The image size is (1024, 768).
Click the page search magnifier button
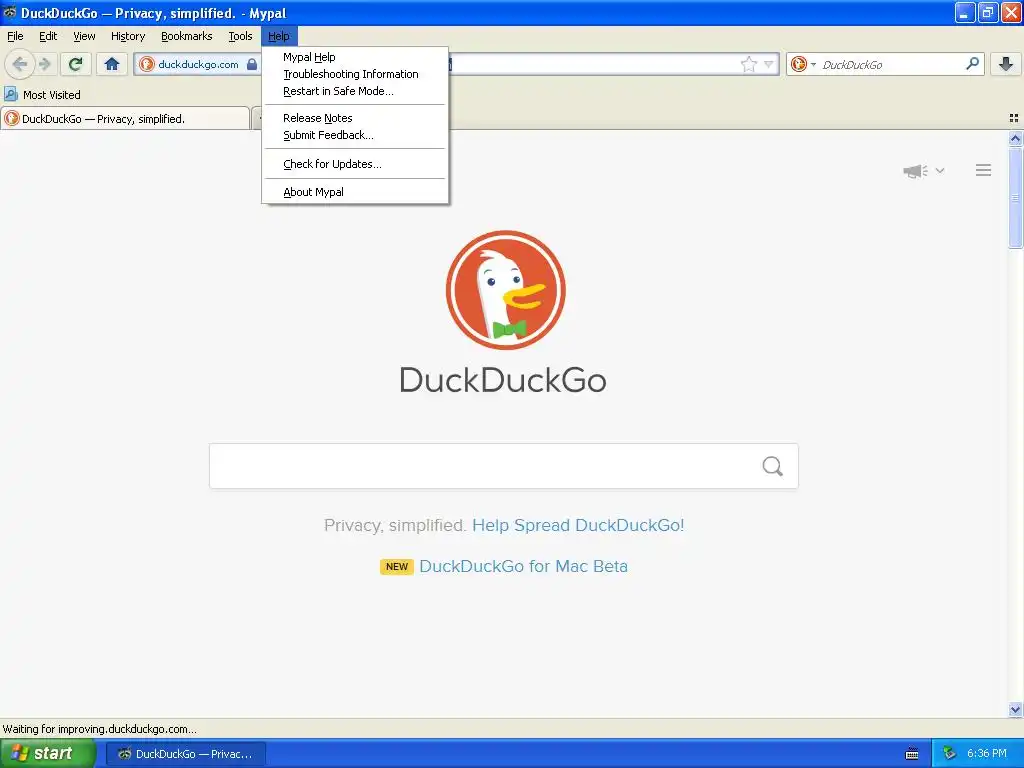point(773,466)
